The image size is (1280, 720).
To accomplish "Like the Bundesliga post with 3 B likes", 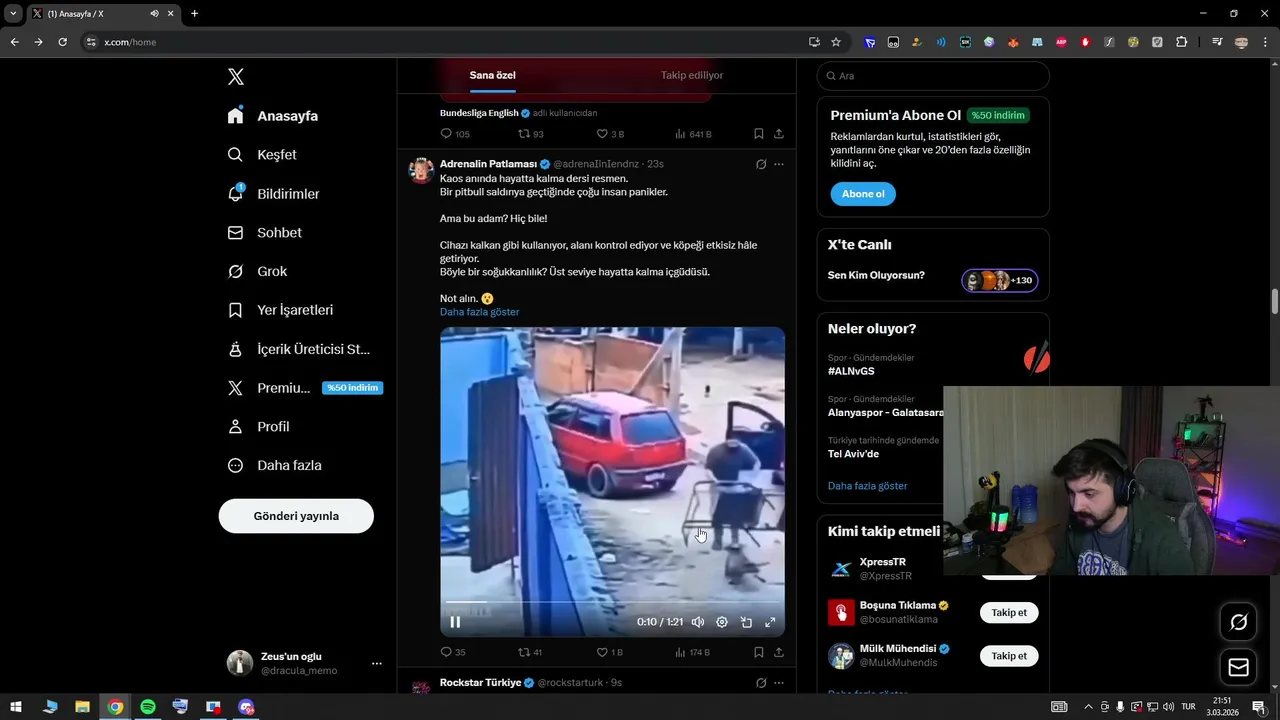I will [x=610, y=134].
